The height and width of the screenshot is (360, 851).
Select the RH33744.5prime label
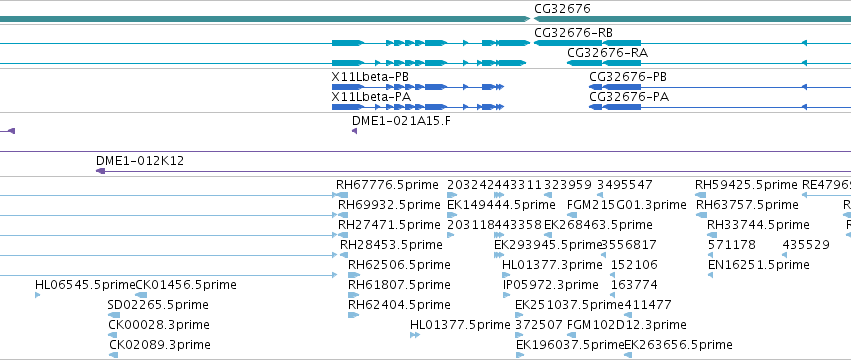pyautogui.click(x=758, y=225)
